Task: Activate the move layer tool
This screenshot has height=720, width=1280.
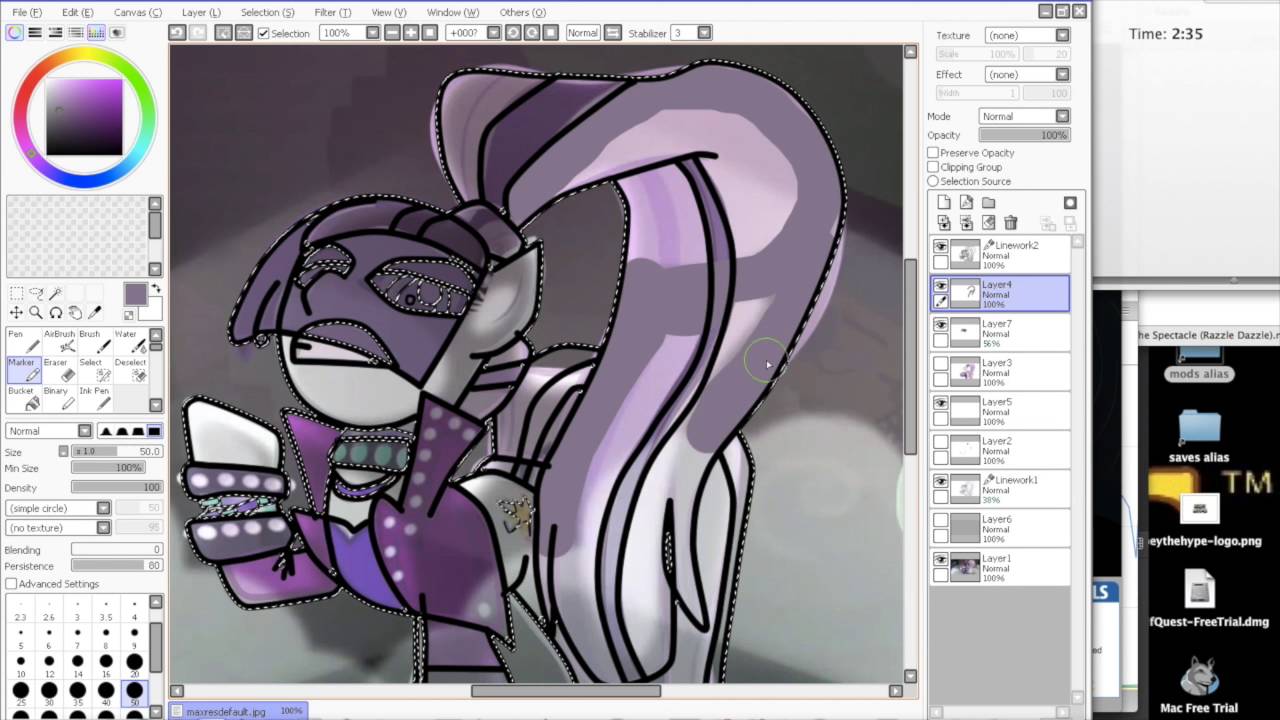Action: coord(17,313)
